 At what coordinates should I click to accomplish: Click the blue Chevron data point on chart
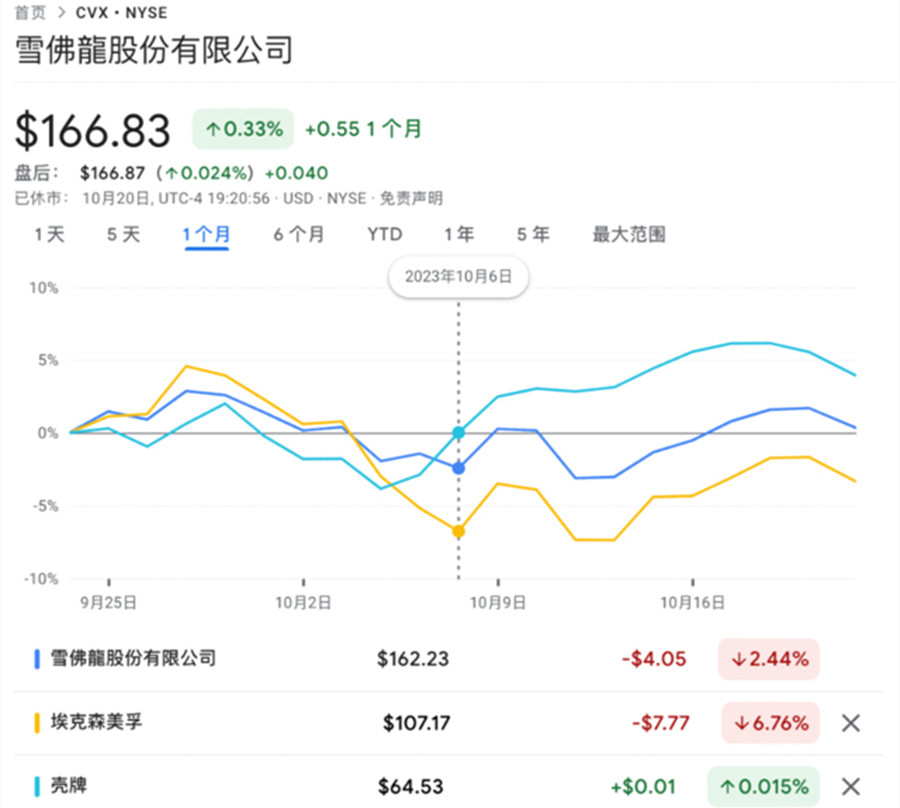pyautogui.click(x=459, y=468)
